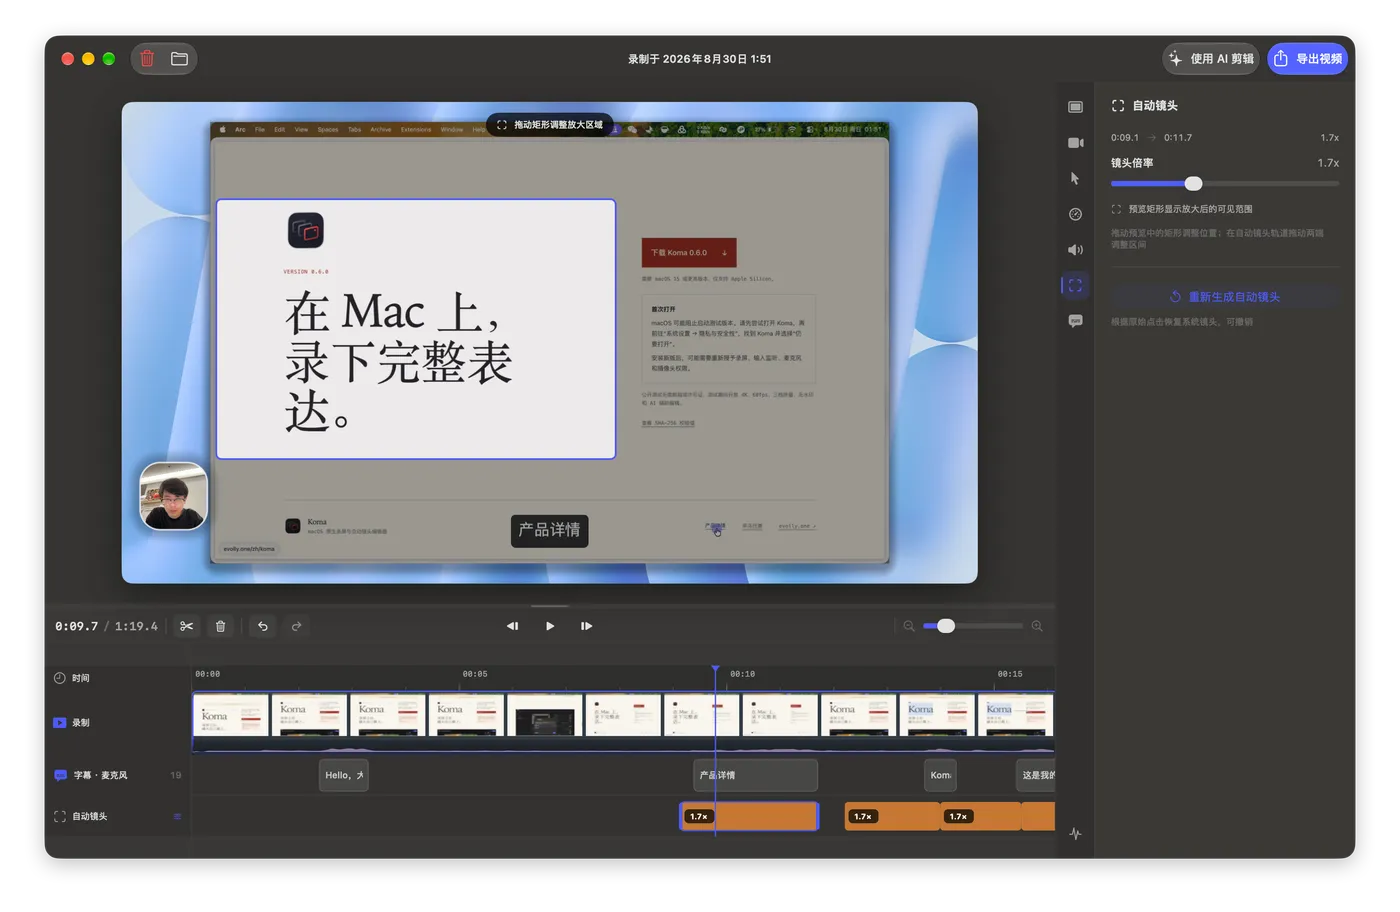The height and width of the screenshot is (912, 1400).
Task: Click the 镜头倍率 label
Action: (x=1132, y=163)
